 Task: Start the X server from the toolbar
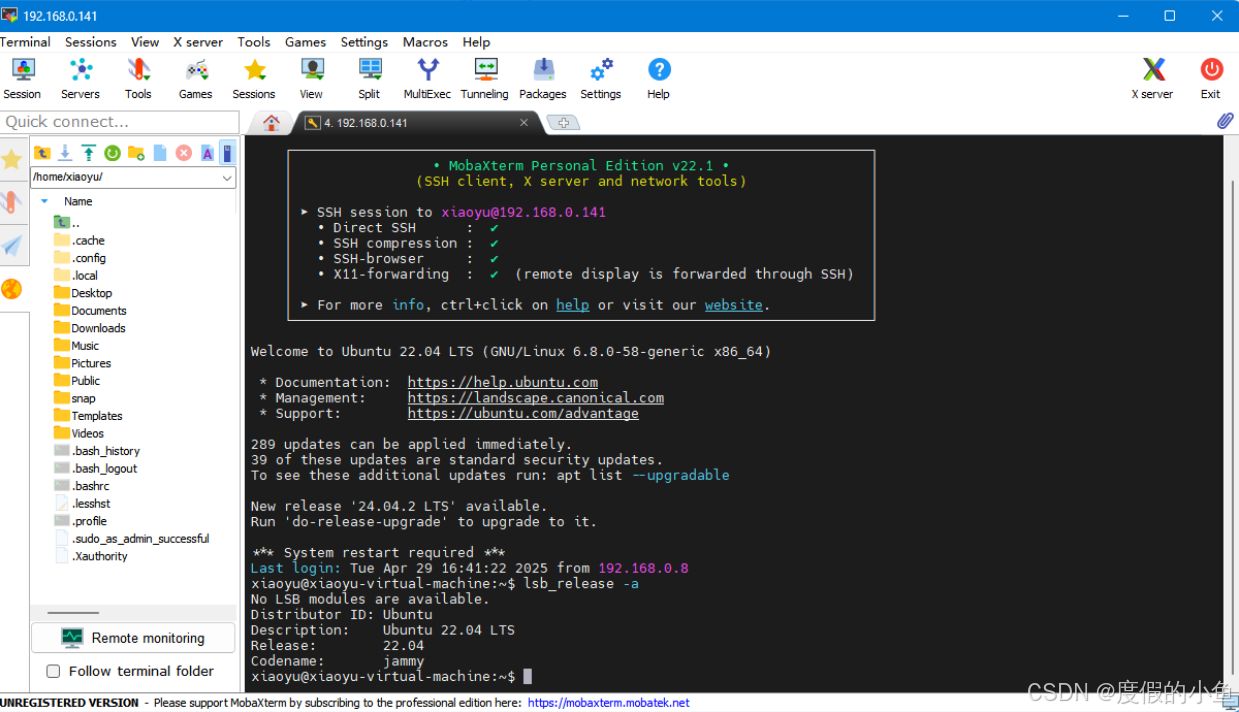coord(1152,78)
